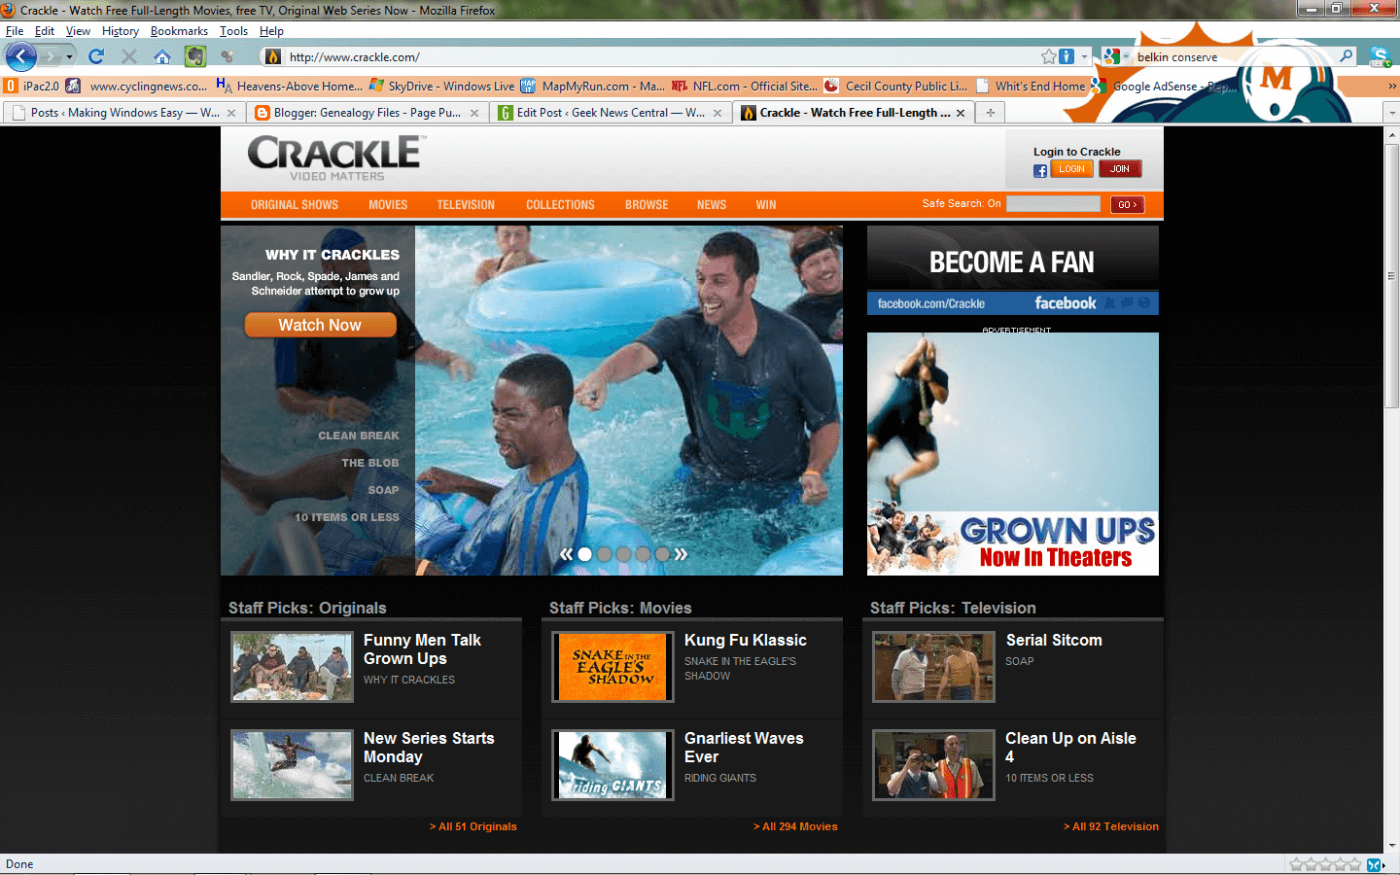Click the GO search button
Image resolution: width=1400 pixels, height=875 pixels.
pyautogui.click(x=1127, y=204)
